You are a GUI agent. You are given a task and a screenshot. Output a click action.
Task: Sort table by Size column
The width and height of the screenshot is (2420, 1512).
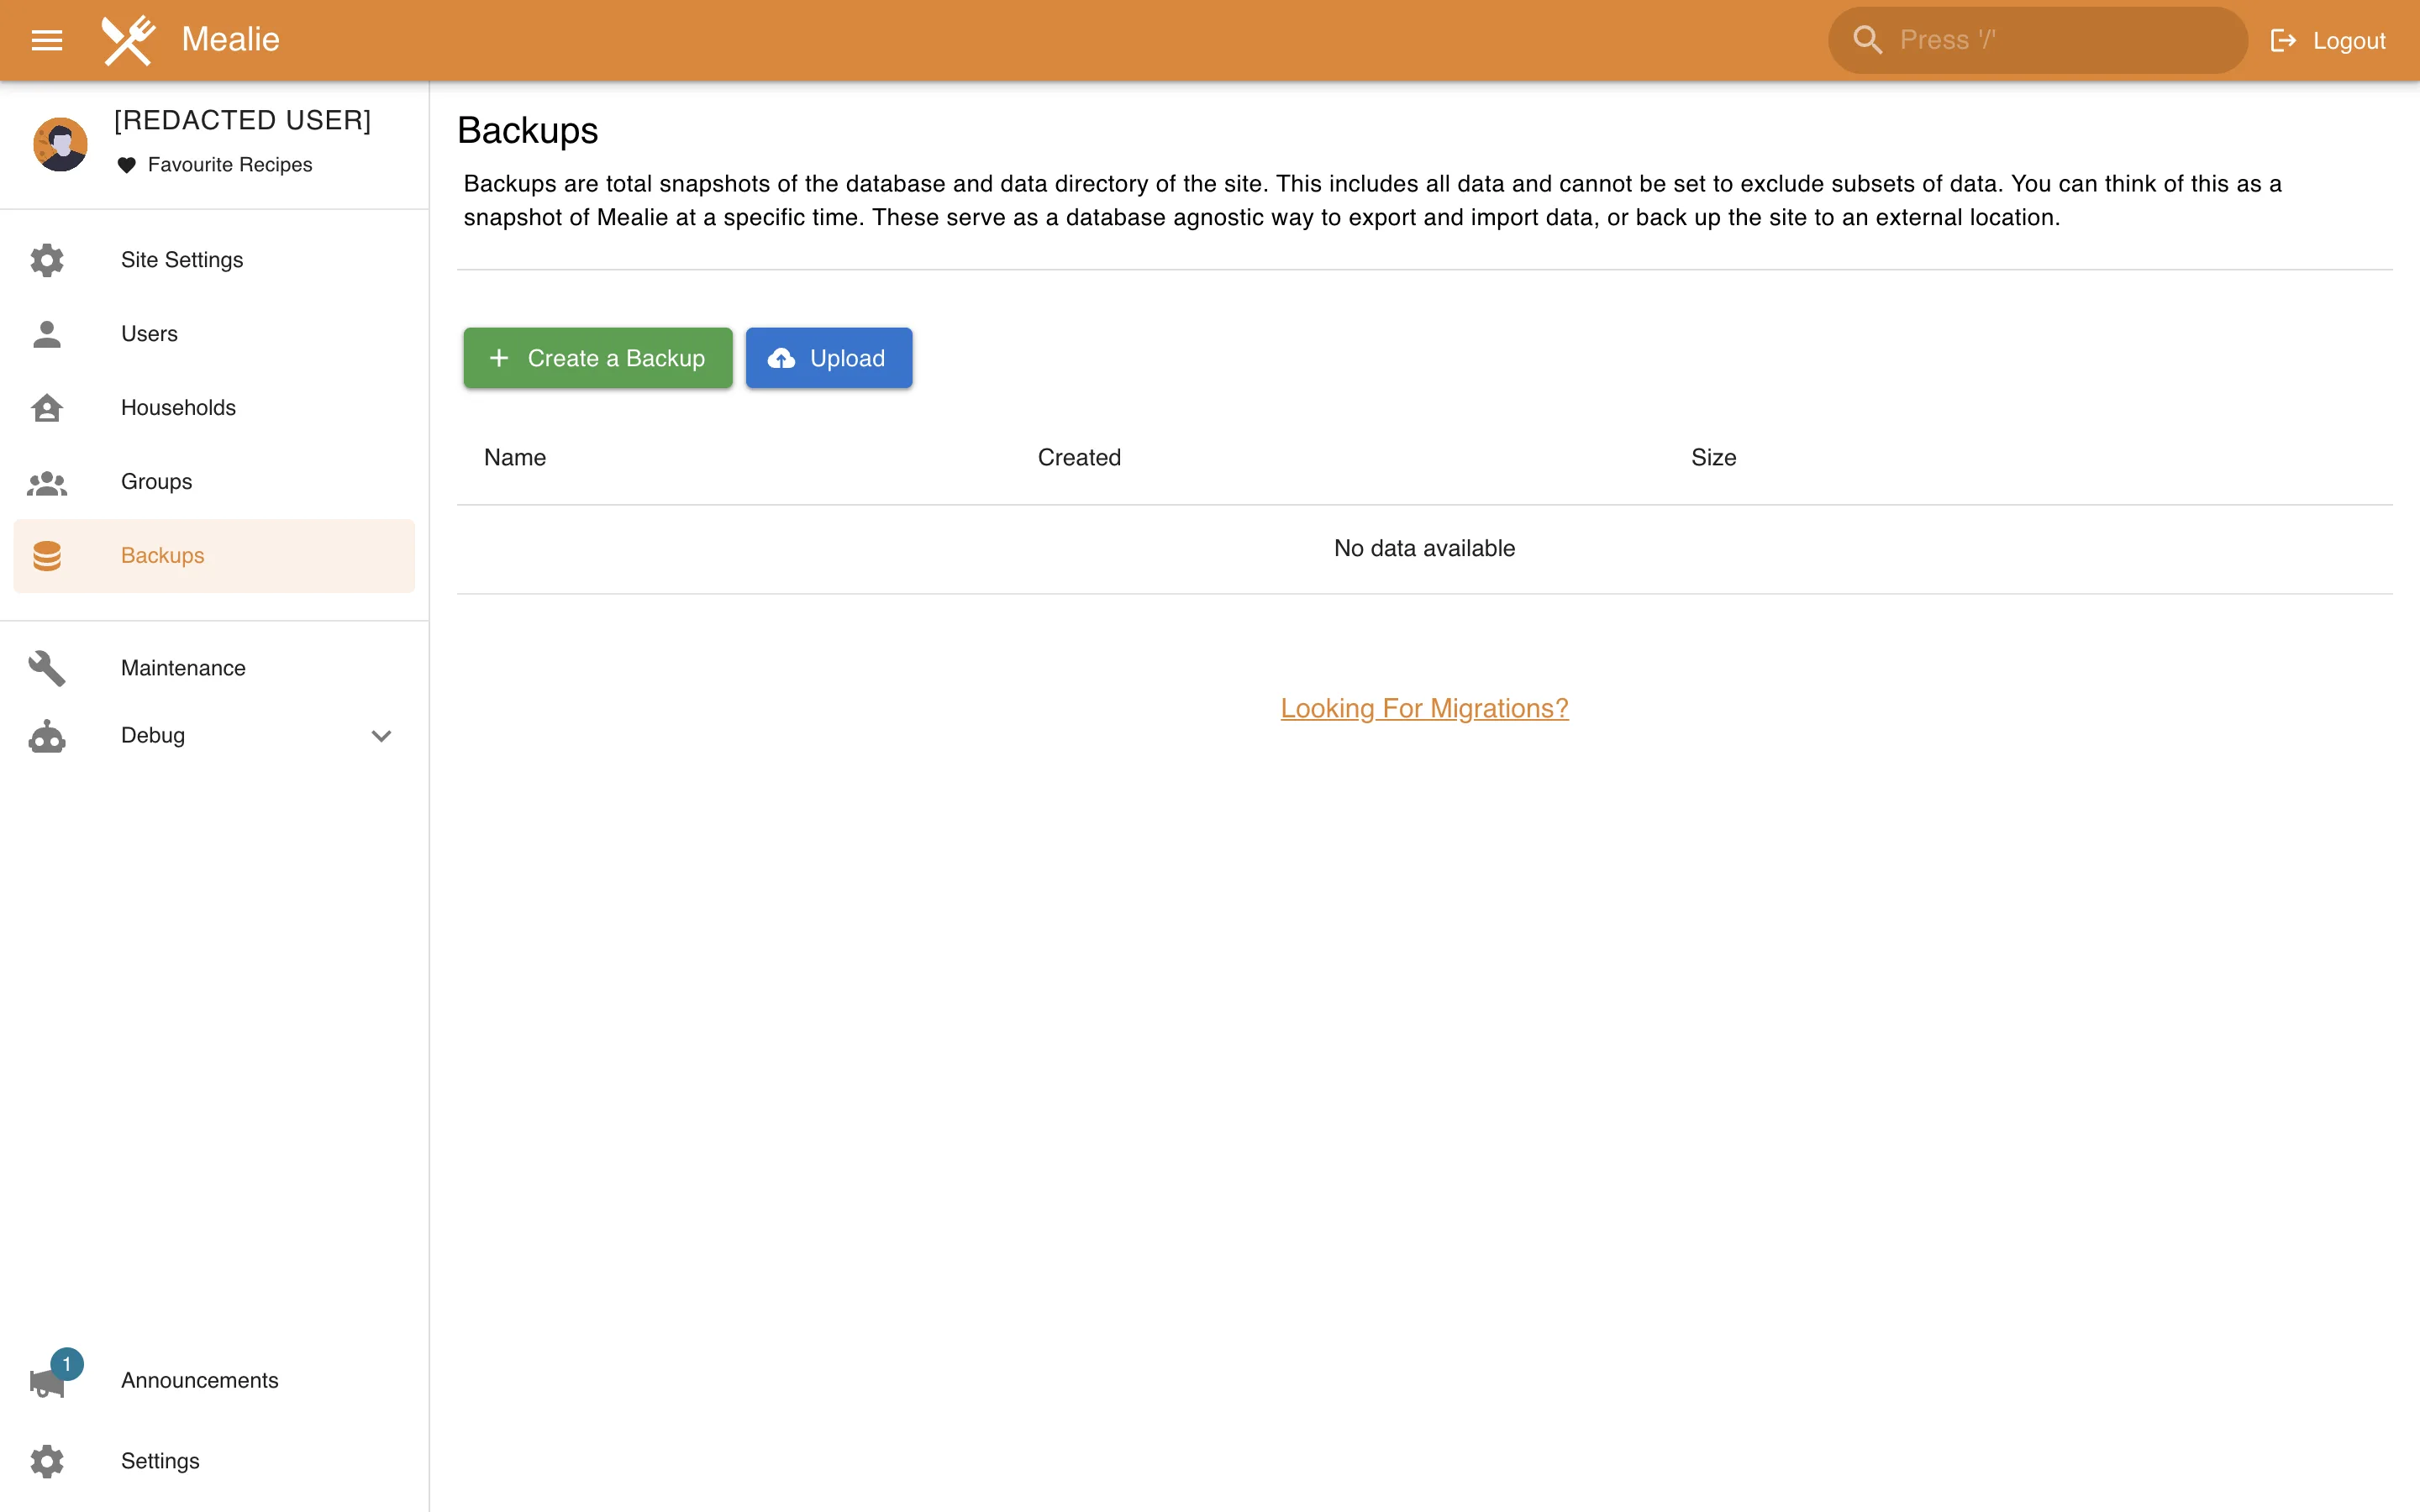coord(1713,458)
